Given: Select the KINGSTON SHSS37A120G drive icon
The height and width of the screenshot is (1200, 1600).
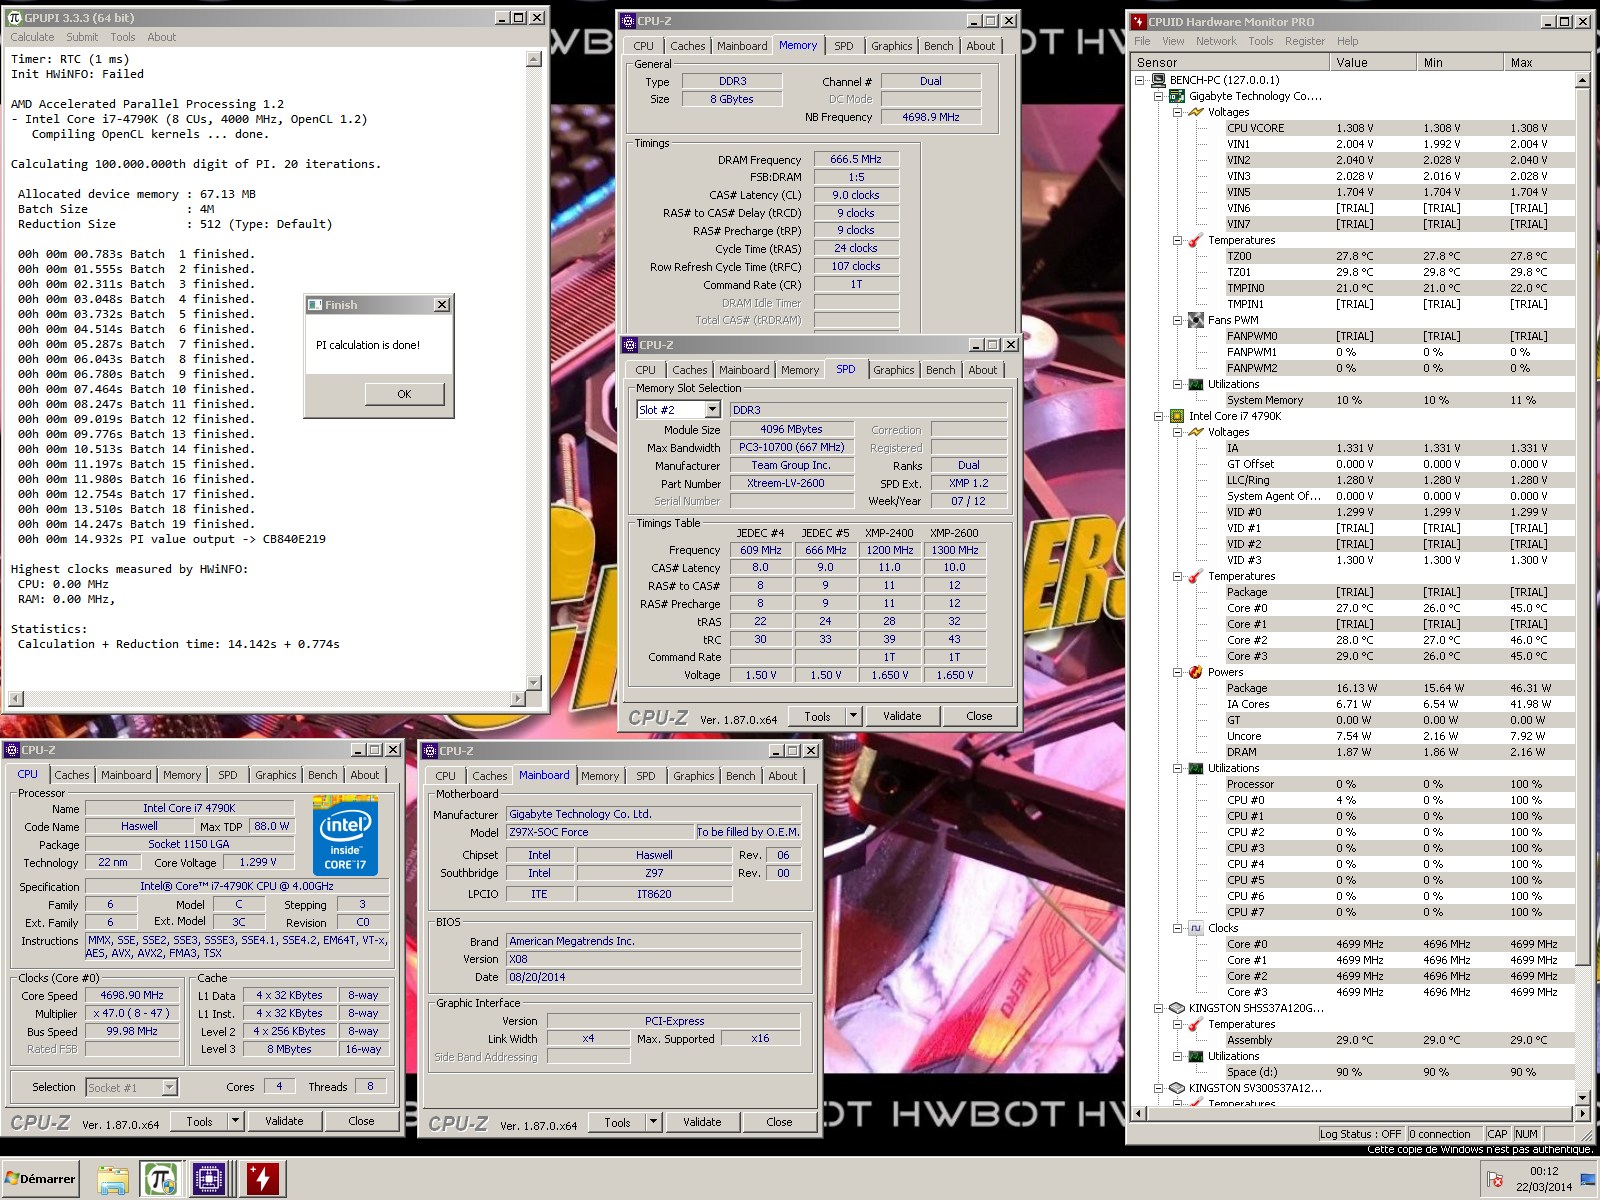Looking at the screenshot, I should point(1177,1008).
